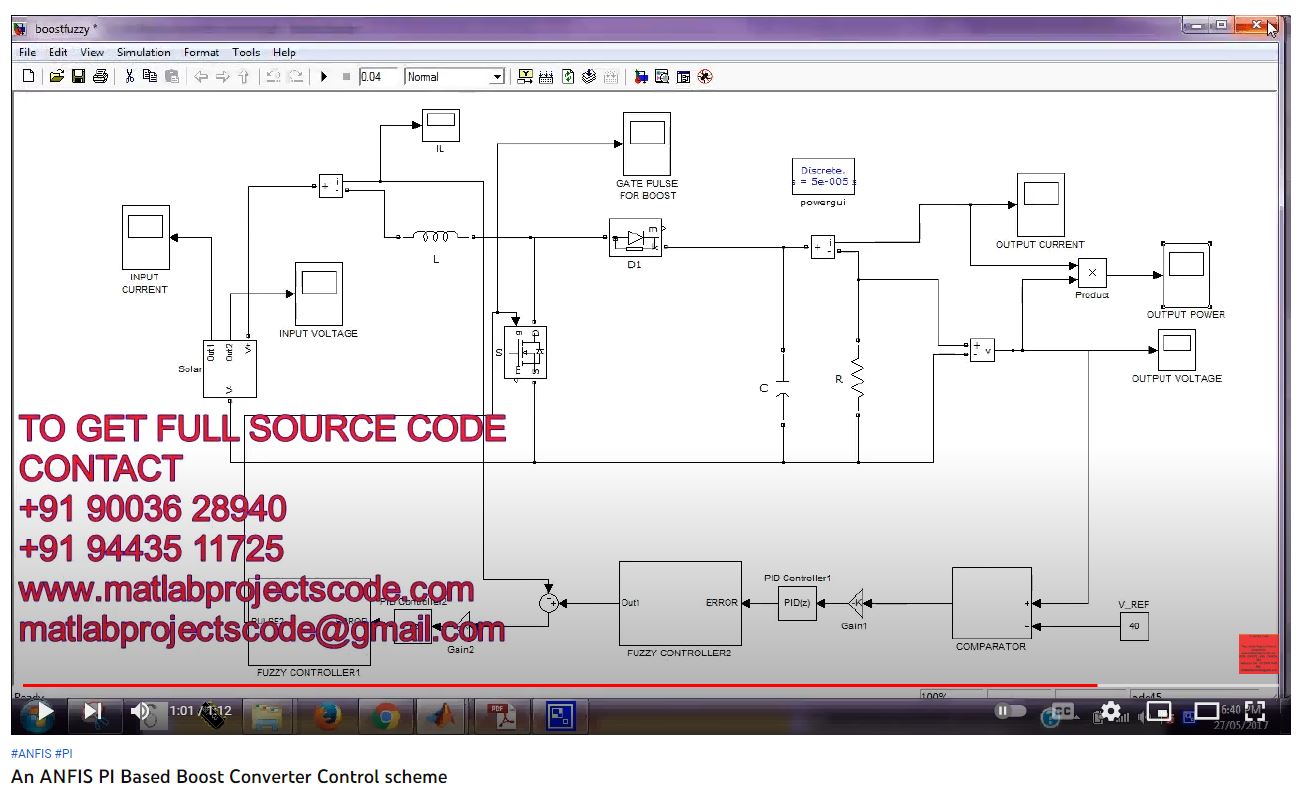Click the simulation stop time field 0.04
Image resolution: width=1301 pixels, height=797 pixels.
(x=378, y=77)
